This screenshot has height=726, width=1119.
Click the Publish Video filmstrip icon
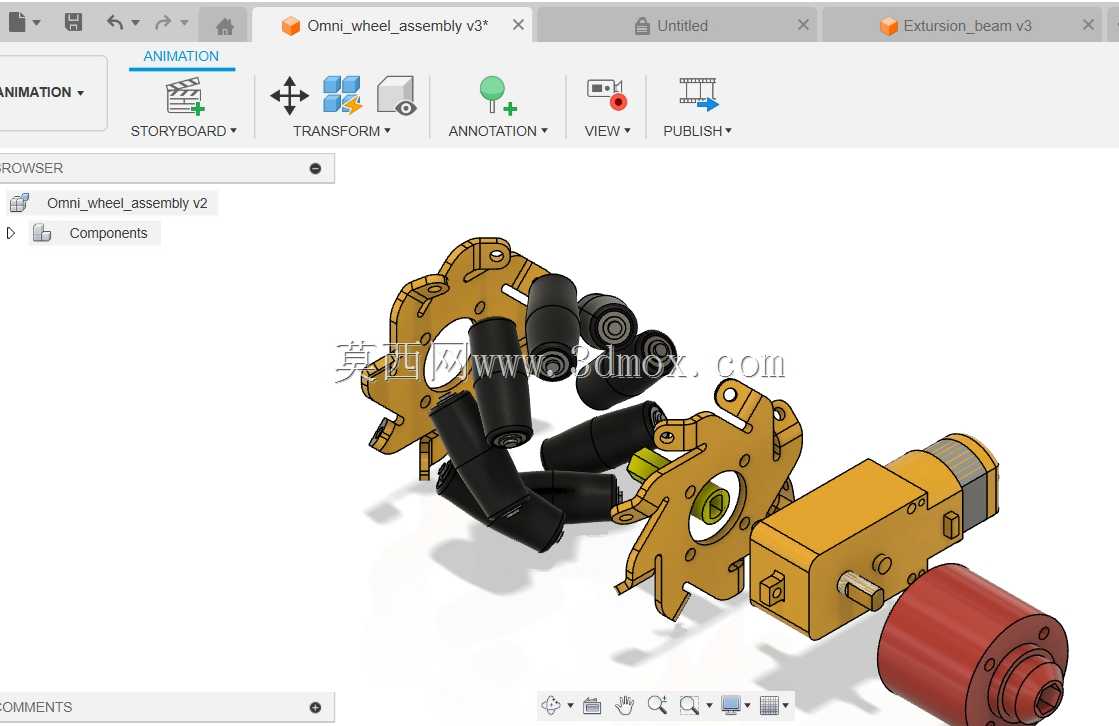(x=698, y=94)
